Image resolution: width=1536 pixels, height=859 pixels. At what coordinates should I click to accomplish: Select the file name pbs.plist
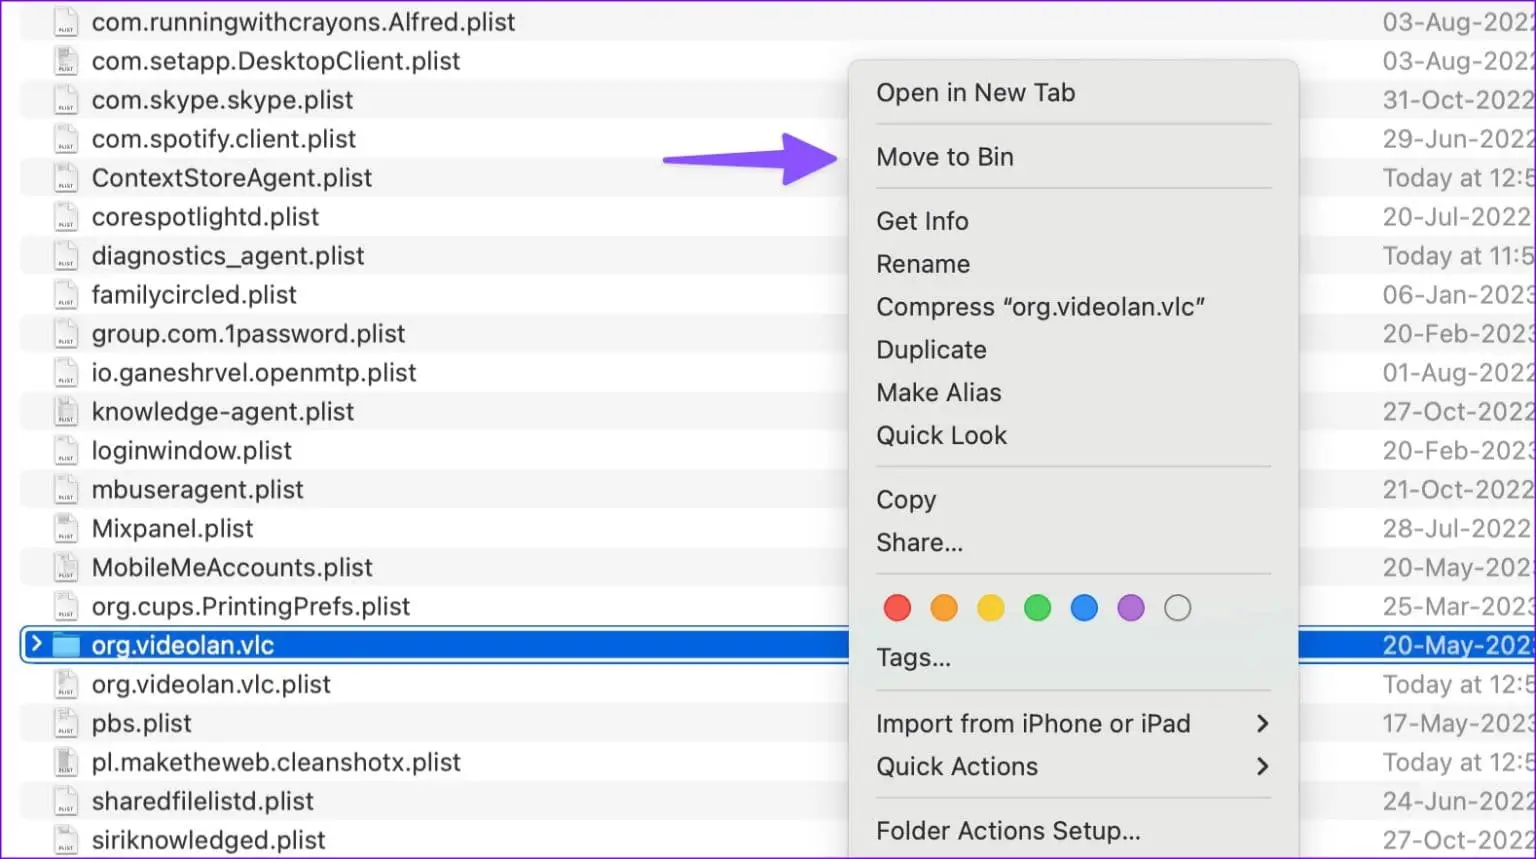click(142, 724)
